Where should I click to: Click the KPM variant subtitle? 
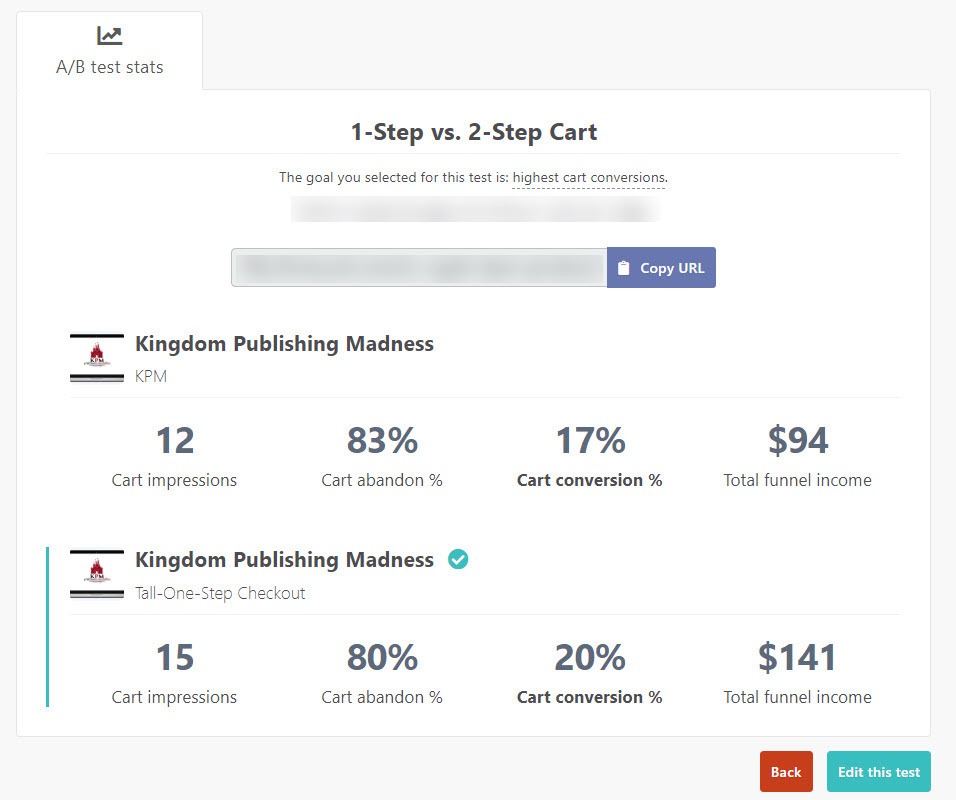[151, 376]
